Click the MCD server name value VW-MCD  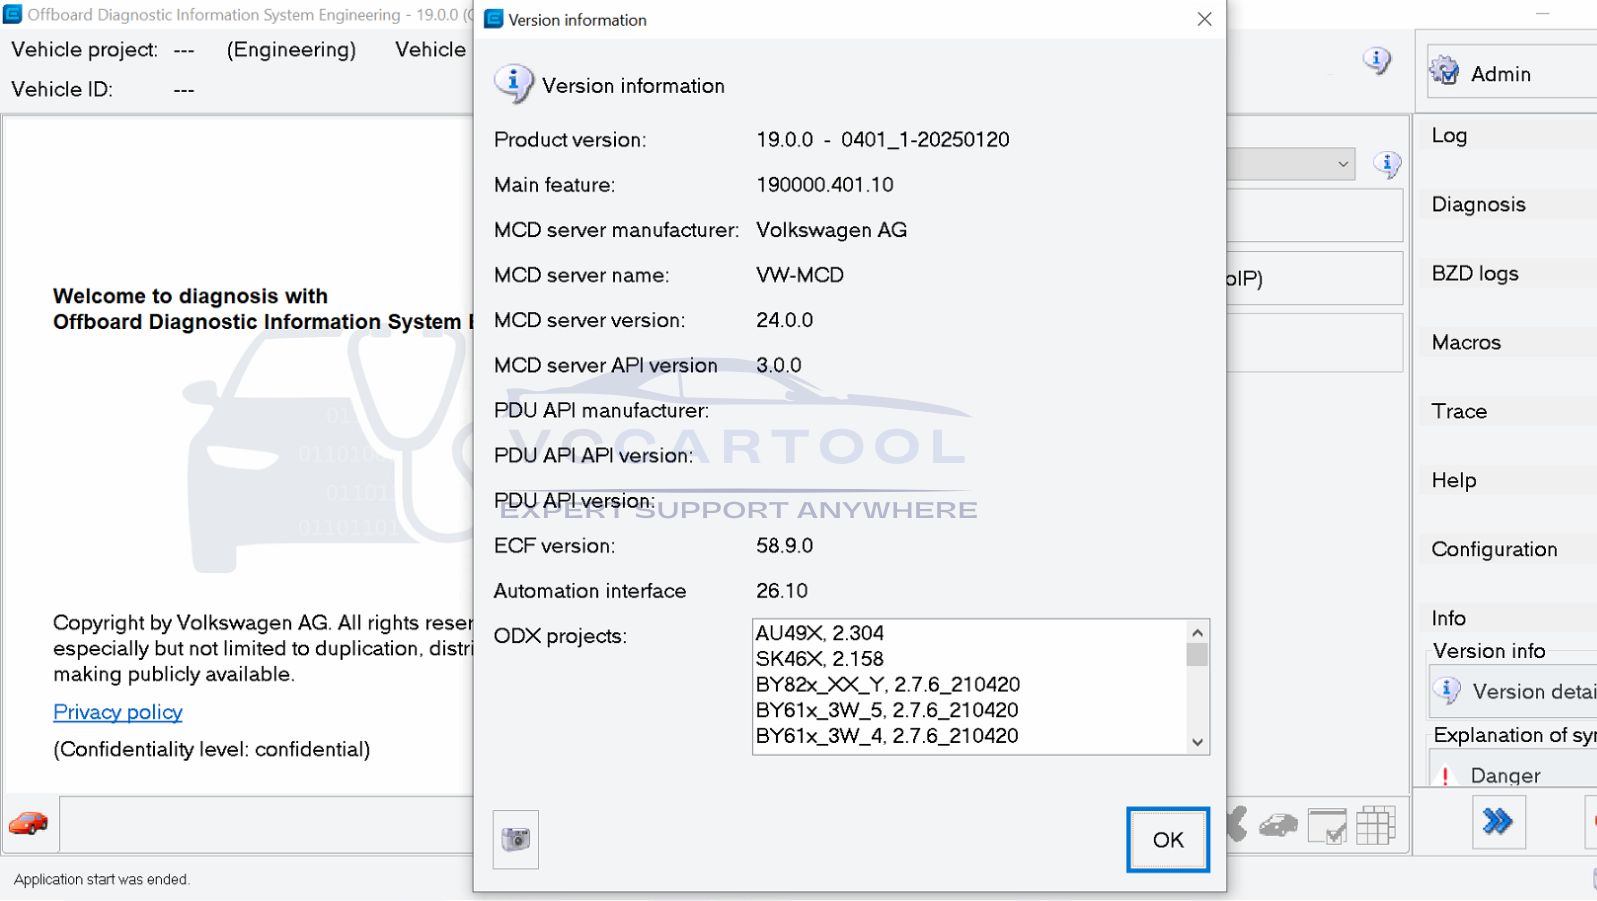[800, 275]
